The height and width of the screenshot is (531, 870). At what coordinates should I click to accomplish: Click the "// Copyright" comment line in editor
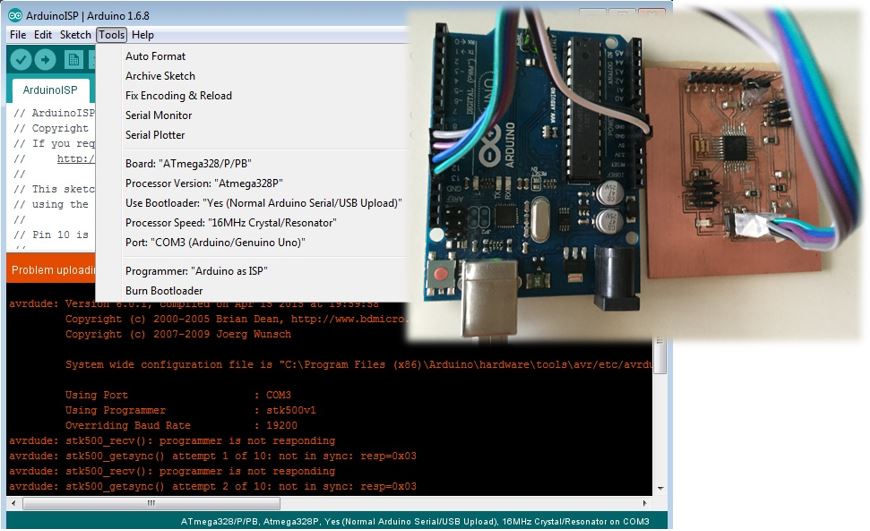pyautogui.click(x=51, y=128)
